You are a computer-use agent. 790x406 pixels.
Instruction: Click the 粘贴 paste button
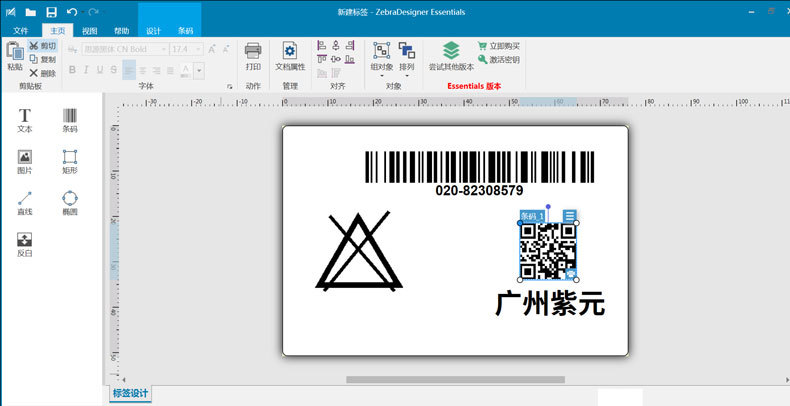(15, 56)
